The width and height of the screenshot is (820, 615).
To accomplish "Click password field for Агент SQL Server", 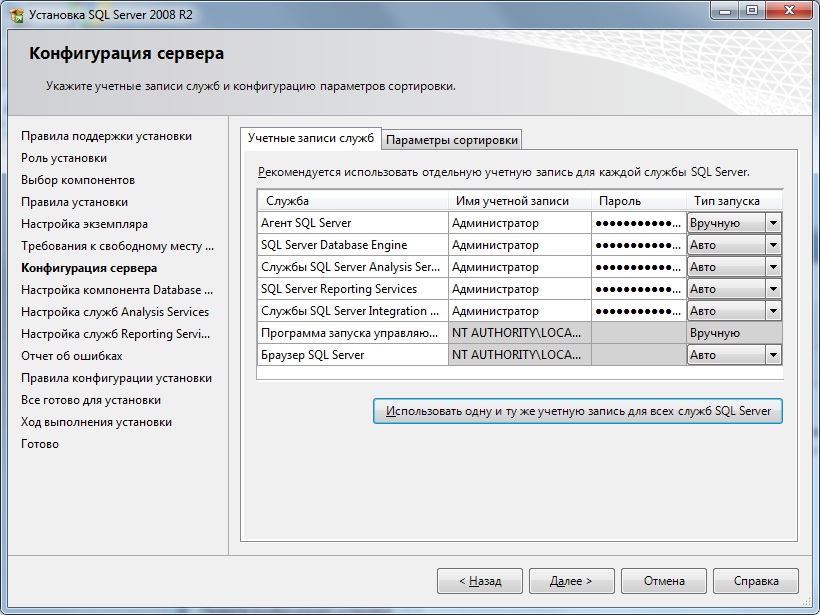I will pyautogui.click(x=639, y=223).
